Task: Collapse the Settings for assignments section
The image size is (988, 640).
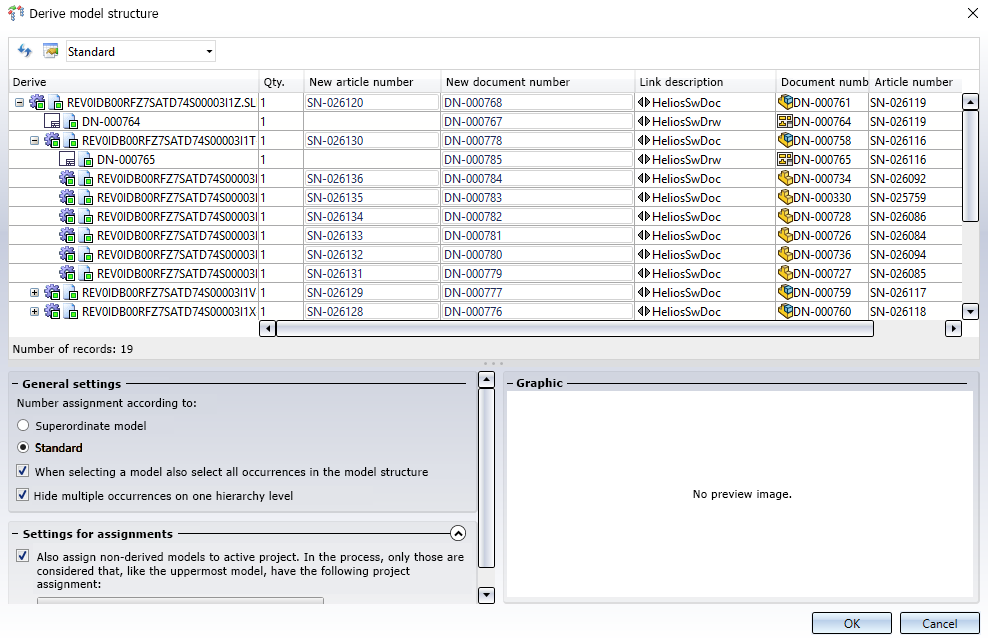Action: pyautogui.click(x=458, y=534)
